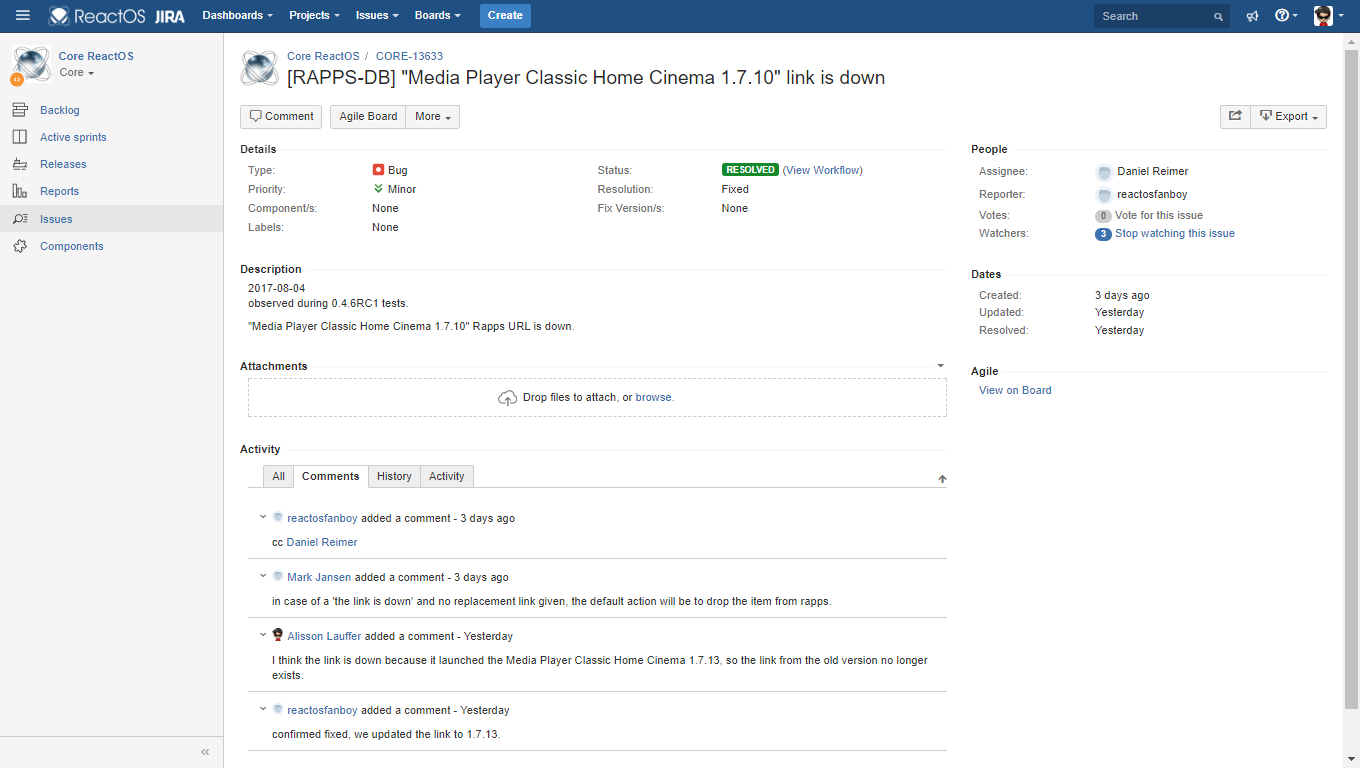Click the Search input field
Viewport: 1360px width, 768px height.
click(1162, 16)
